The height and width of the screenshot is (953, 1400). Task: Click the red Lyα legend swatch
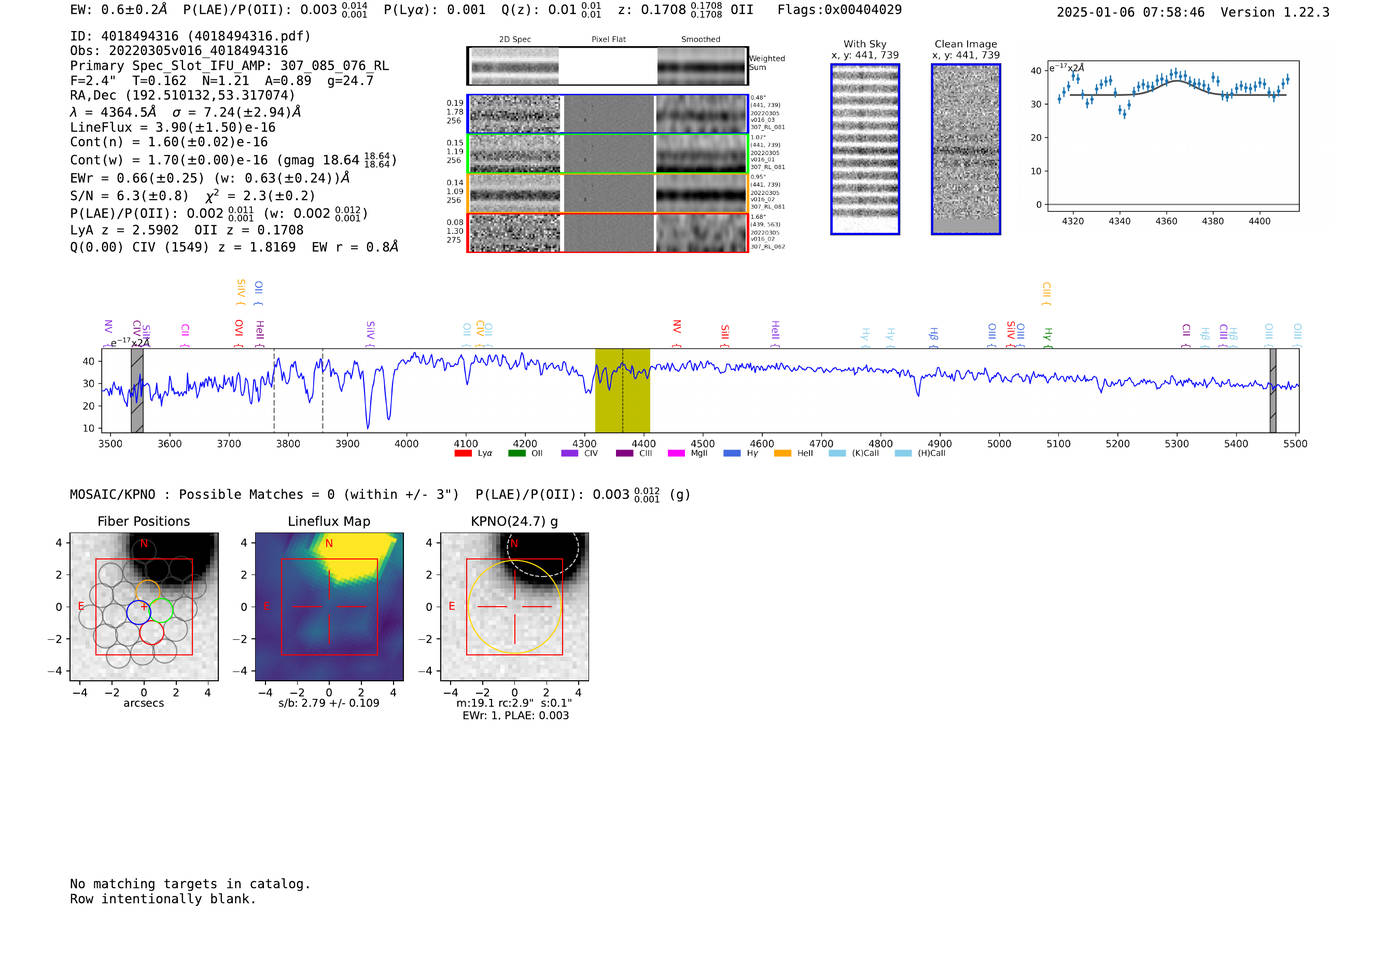click(x=463, y=454)
